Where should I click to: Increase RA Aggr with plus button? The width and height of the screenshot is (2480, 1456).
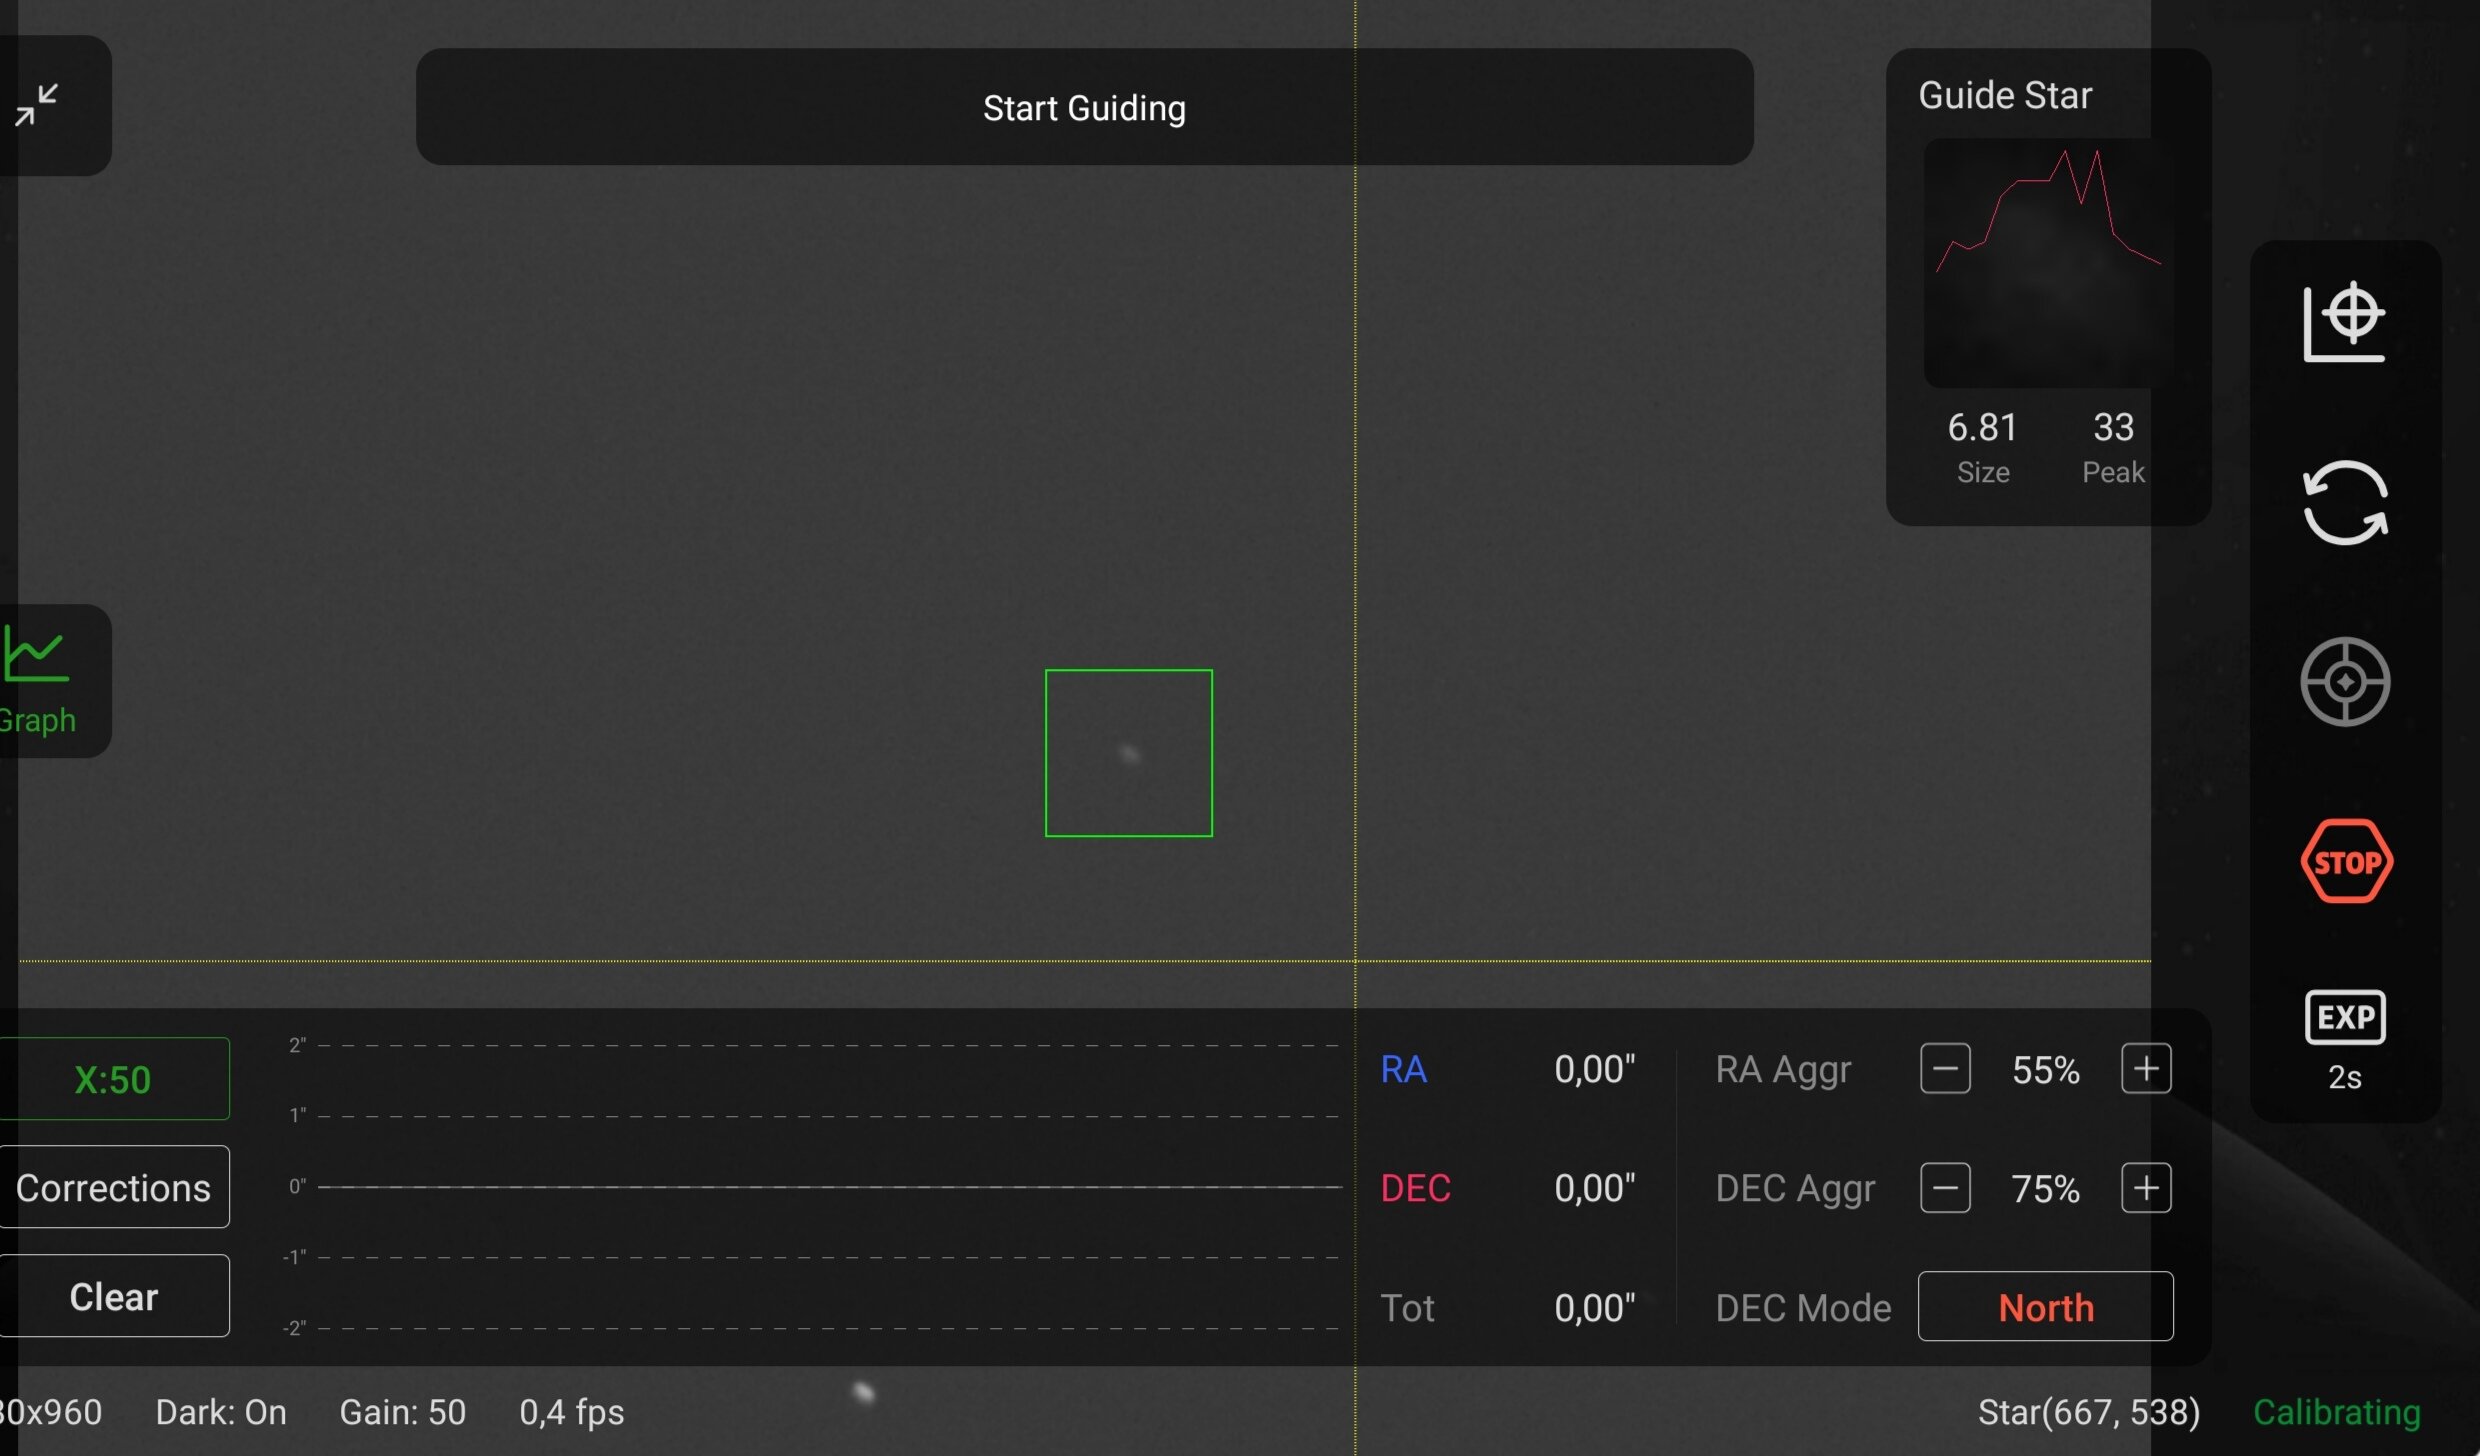2146,1069
